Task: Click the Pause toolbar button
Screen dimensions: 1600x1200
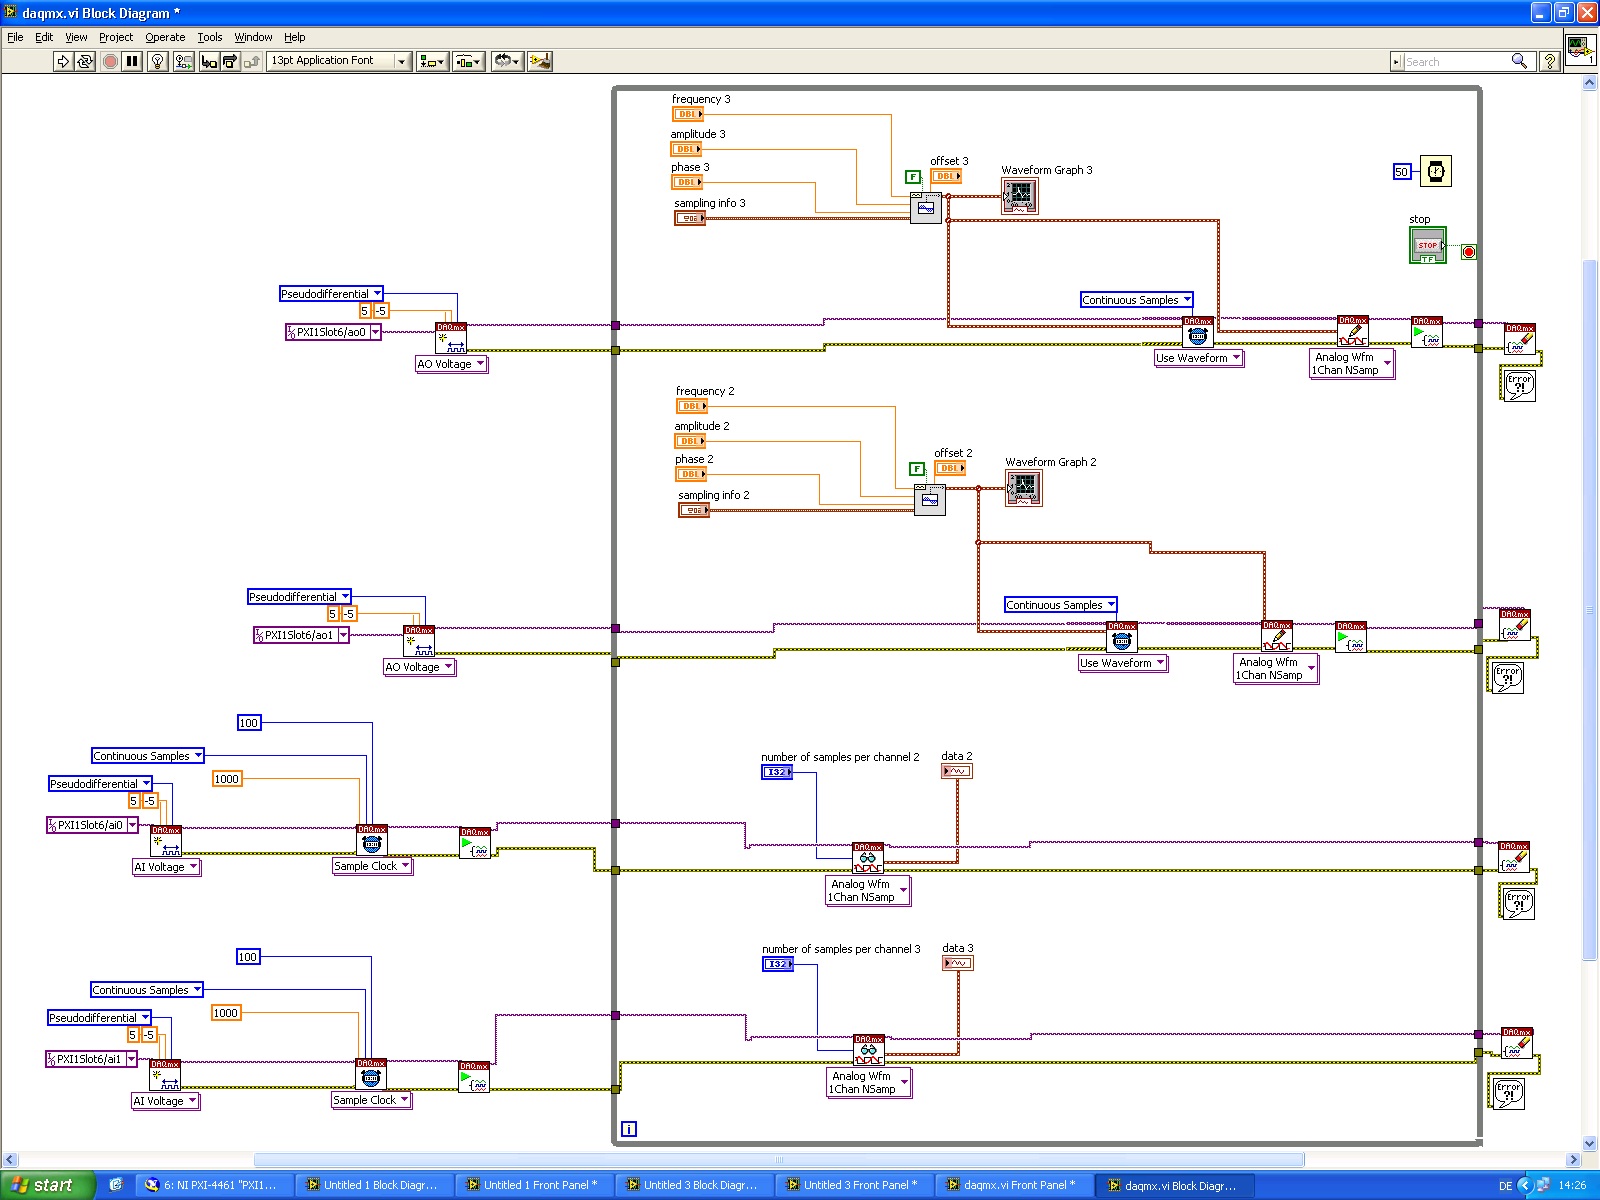Action: point(132,61)
